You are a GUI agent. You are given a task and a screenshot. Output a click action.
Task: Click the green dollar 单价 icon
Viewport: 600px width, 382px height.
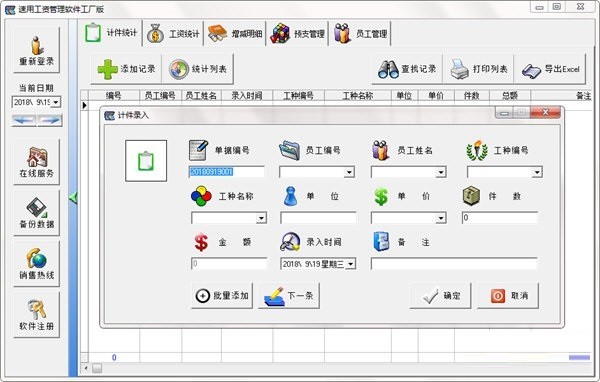381,196
